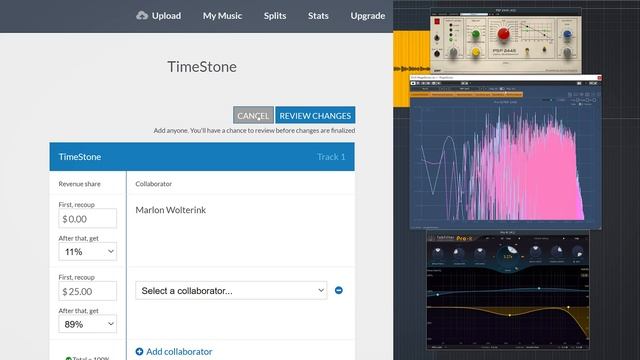Click the TimeStone track header bar
Screen dimensions: 640x360
point(202,157)
